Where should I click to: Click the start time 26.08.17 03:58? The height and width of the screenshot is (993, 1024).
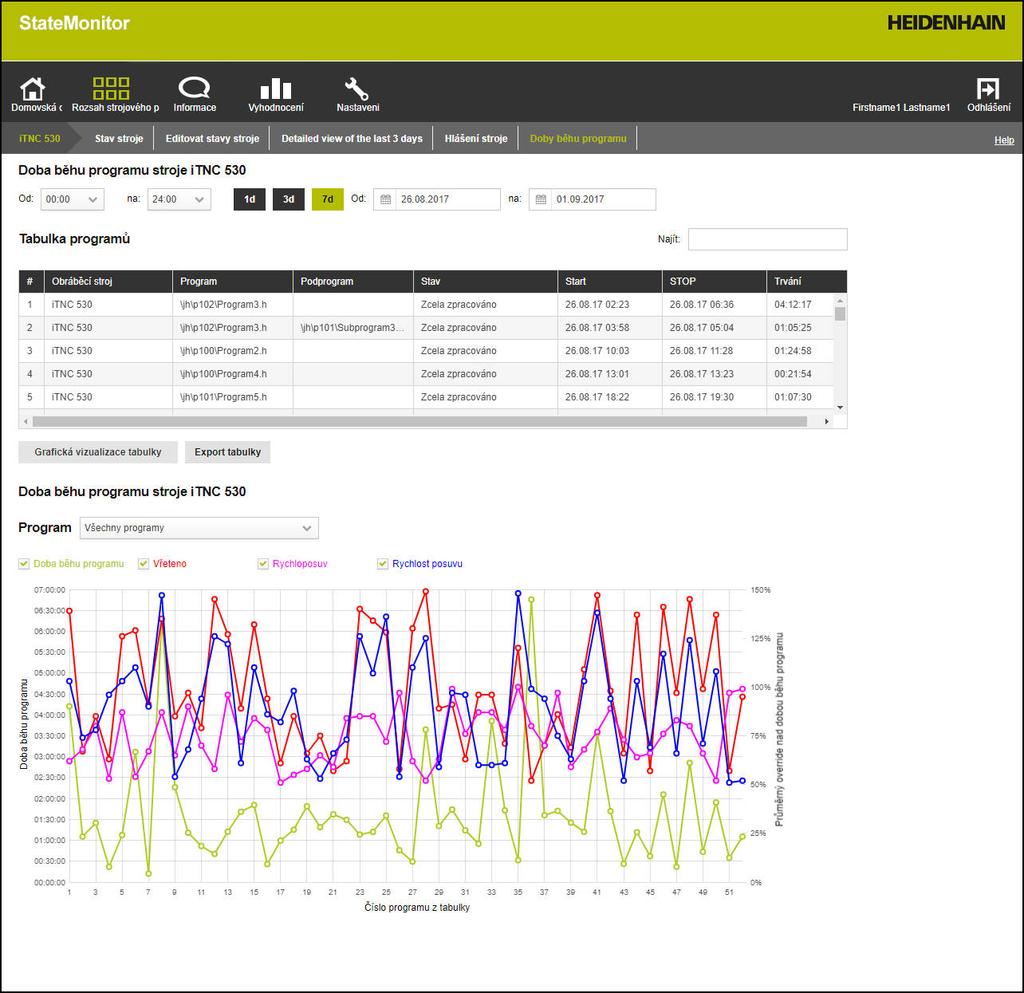tap(609, 328)
